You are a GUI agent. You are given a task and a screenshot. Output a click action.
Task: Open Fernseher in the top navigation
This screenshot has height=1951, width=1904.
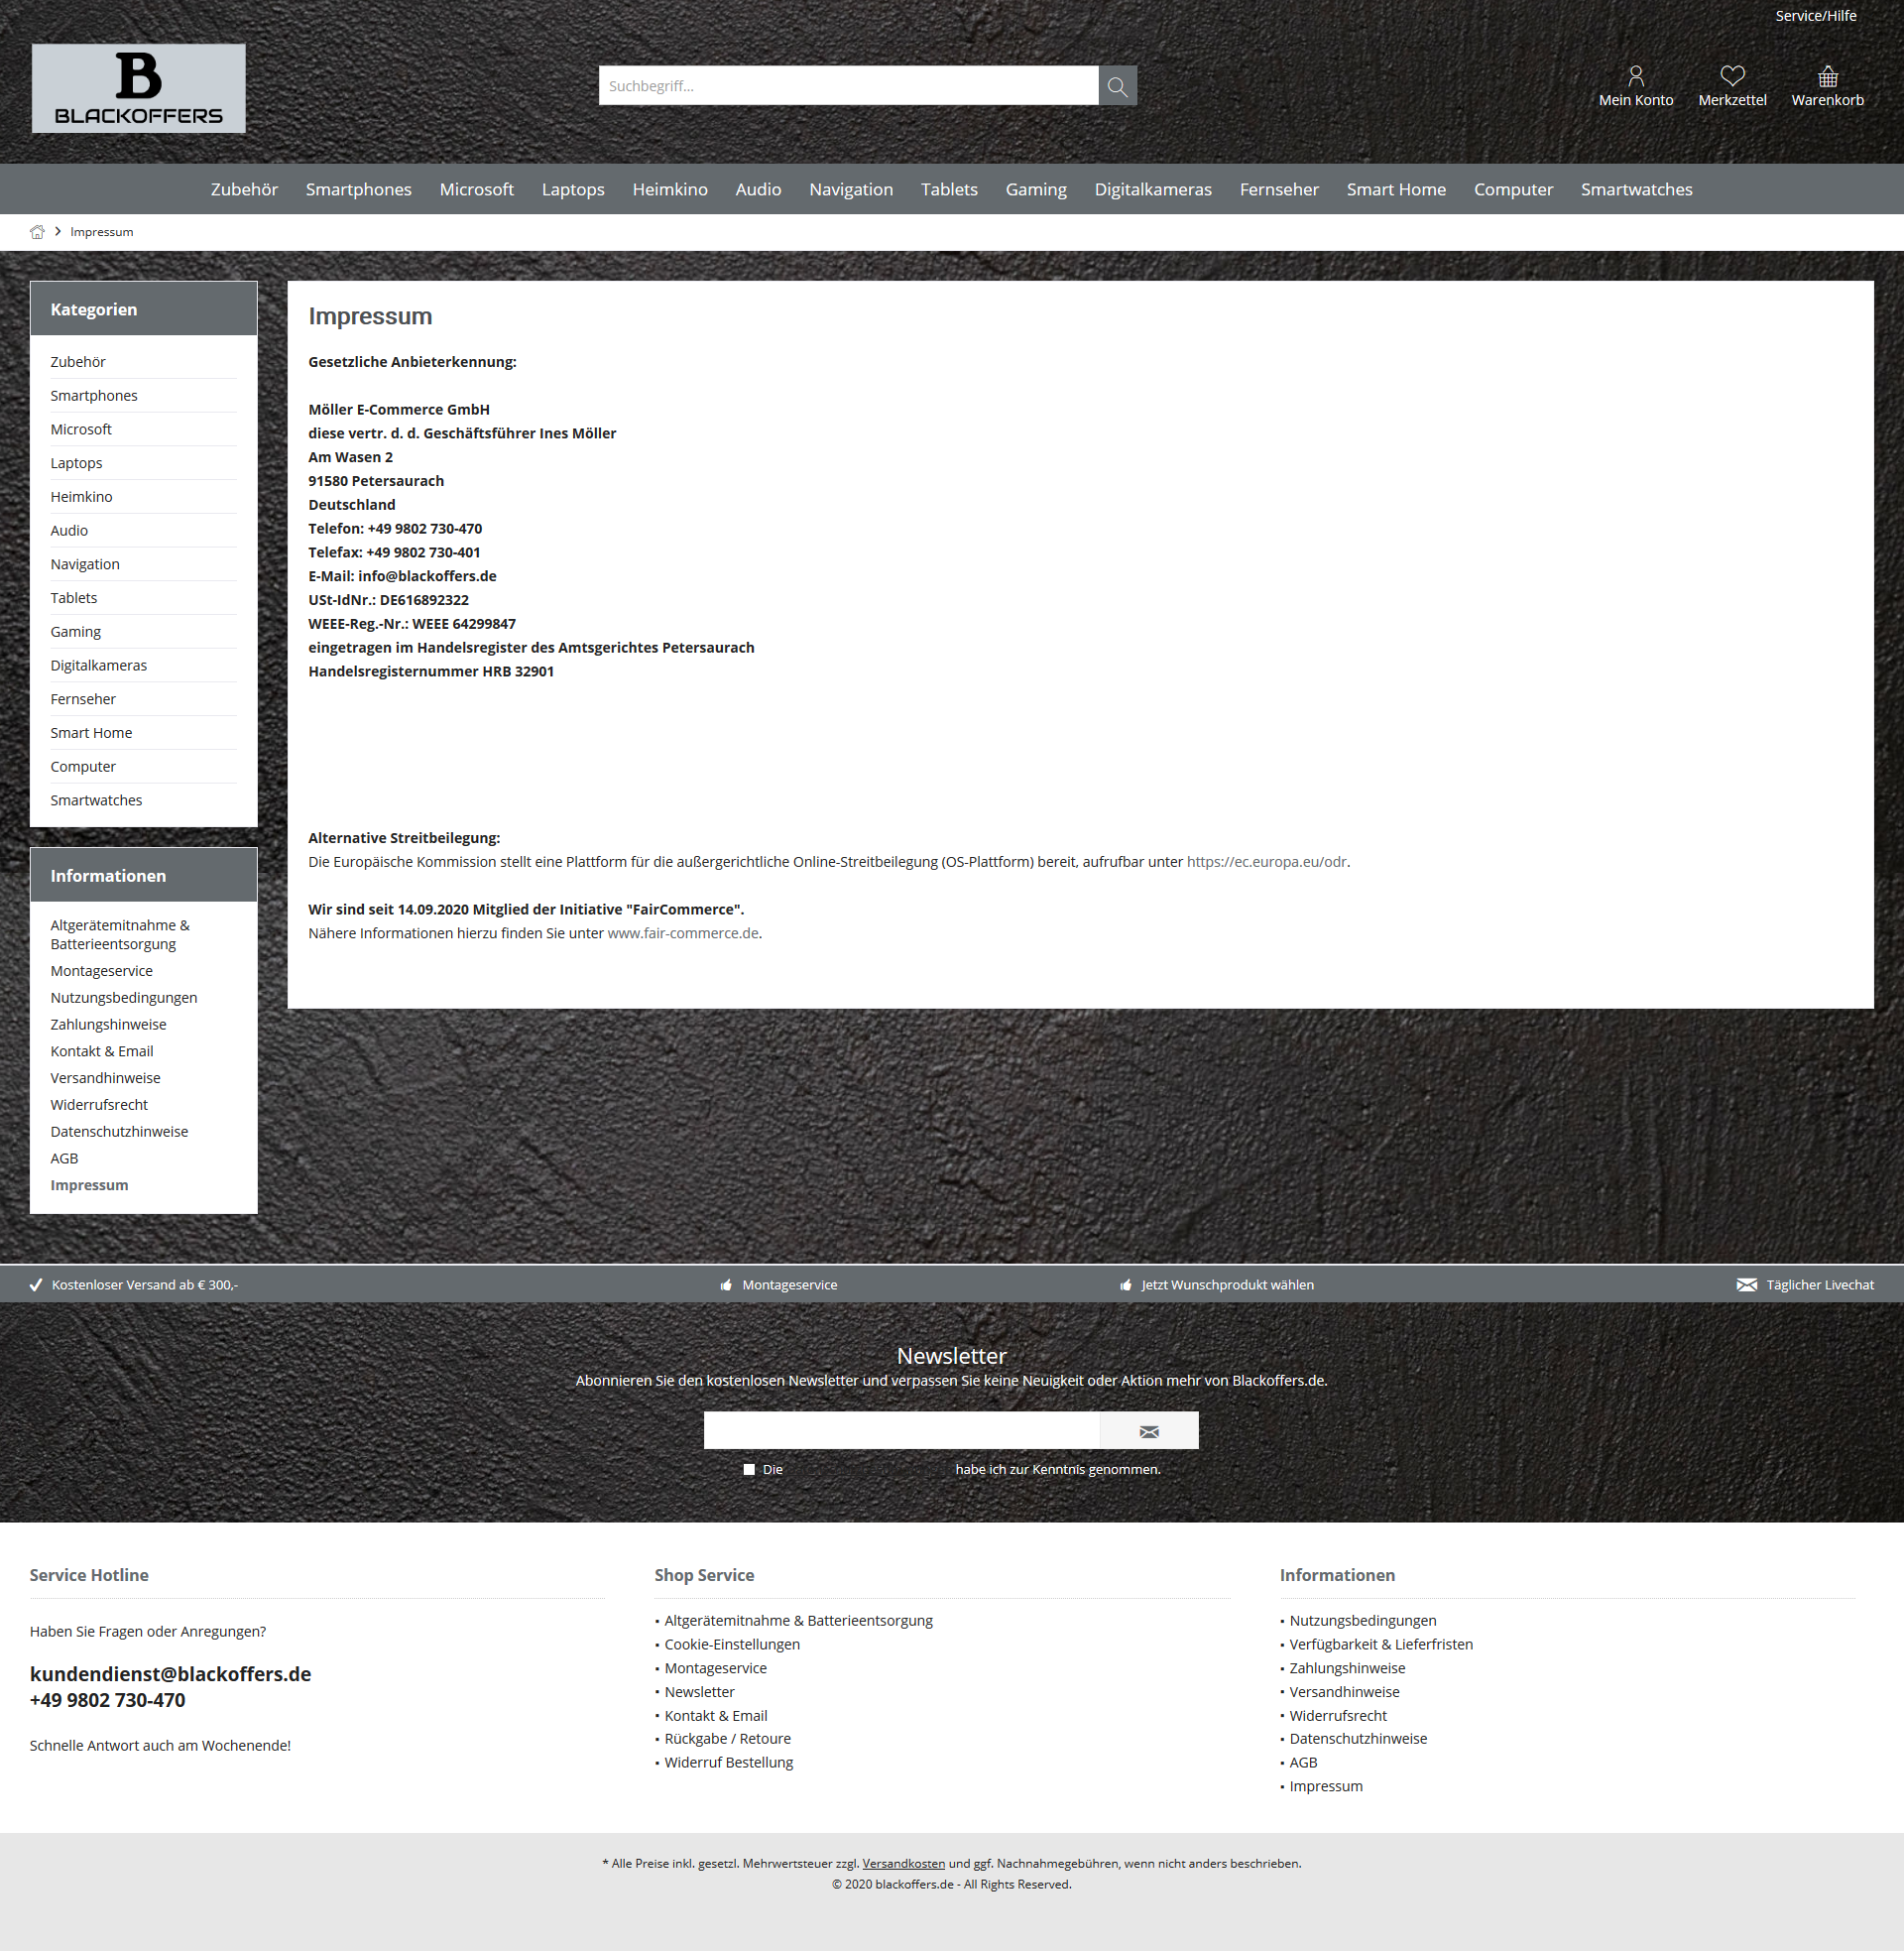click(1279, 189)
